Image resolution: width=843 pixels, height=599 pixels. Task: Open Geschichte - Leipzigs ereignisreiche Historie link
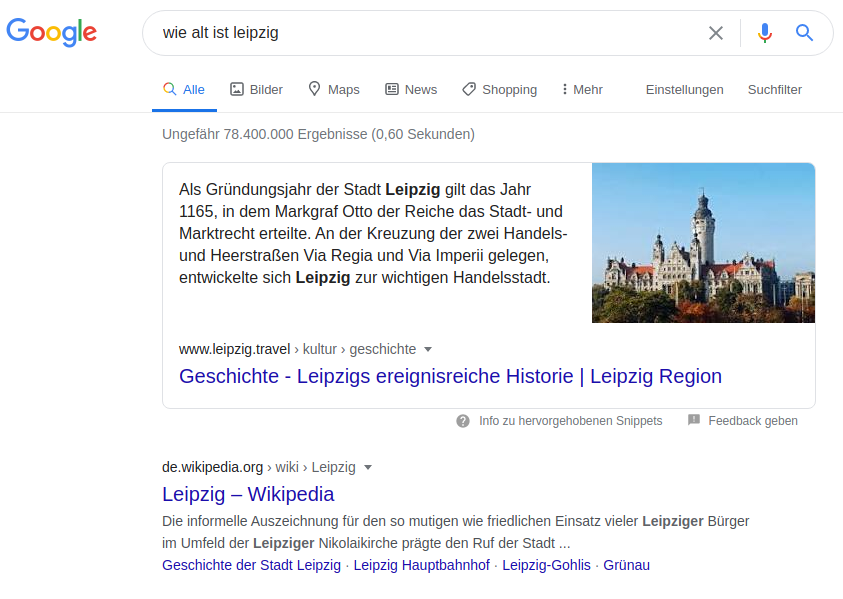[451, 376]
